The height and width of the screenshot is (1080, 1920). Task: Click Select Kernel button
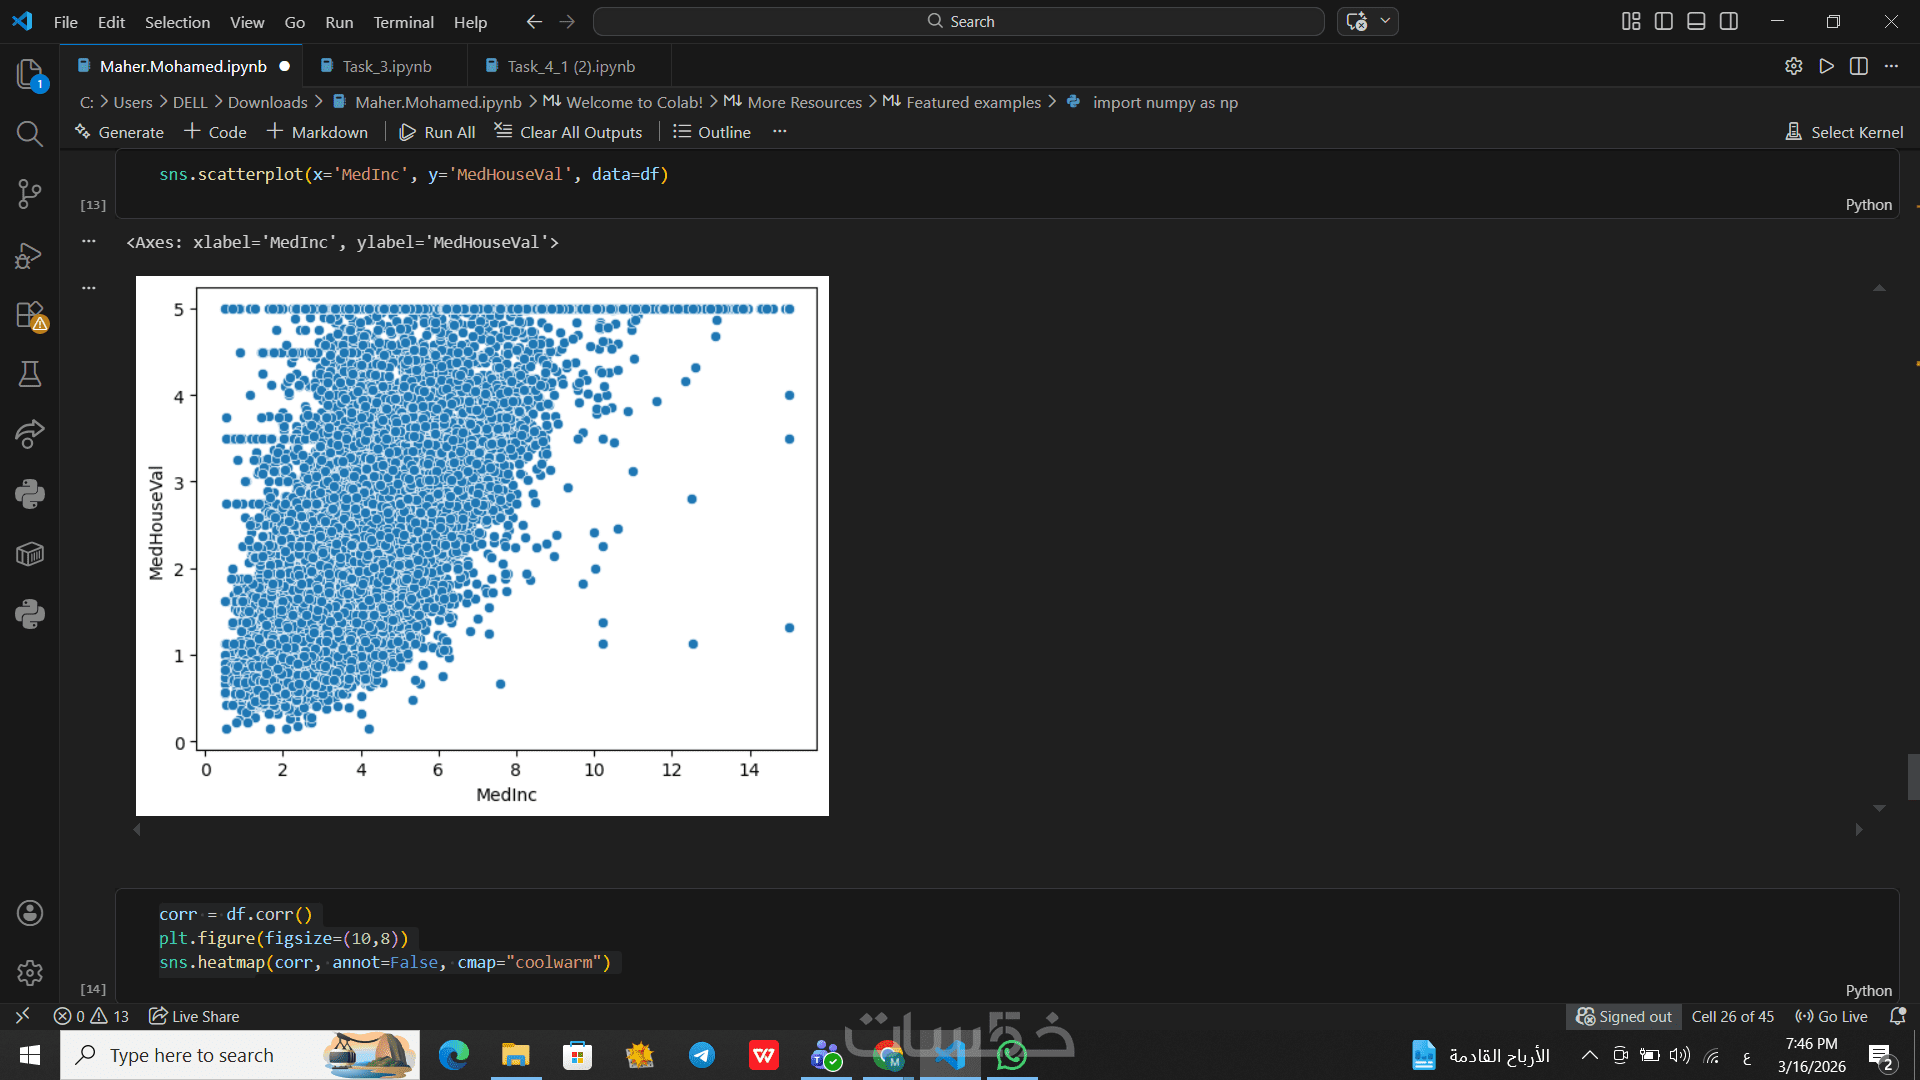pyautogui.click(x=1845, y=132)
